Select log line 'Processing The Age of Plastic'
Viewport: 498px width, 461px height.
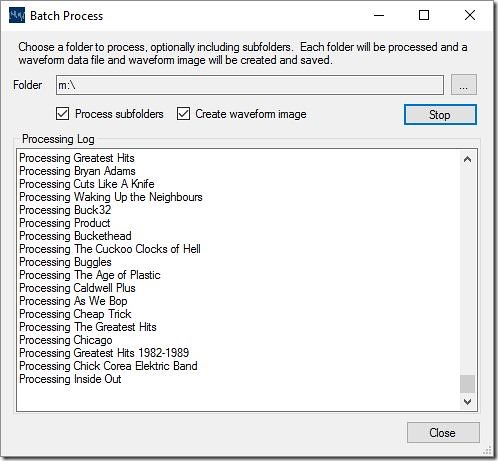point(90,275)
